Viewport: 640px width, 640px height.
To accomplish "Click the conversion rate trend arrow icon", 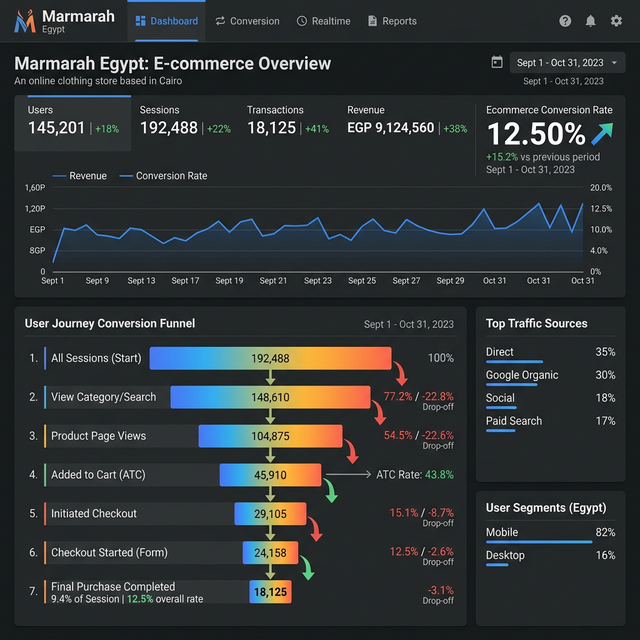I will [602, 134].
